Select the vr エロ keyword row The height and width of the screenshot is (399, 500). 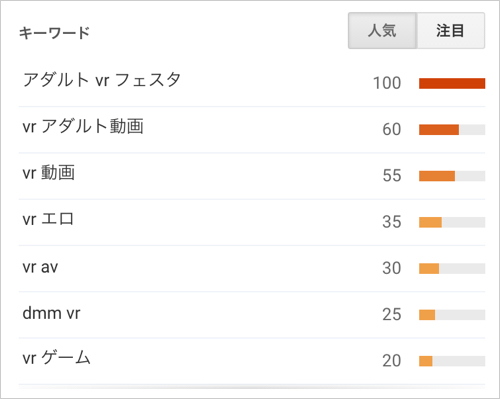(x=252, y=222)
